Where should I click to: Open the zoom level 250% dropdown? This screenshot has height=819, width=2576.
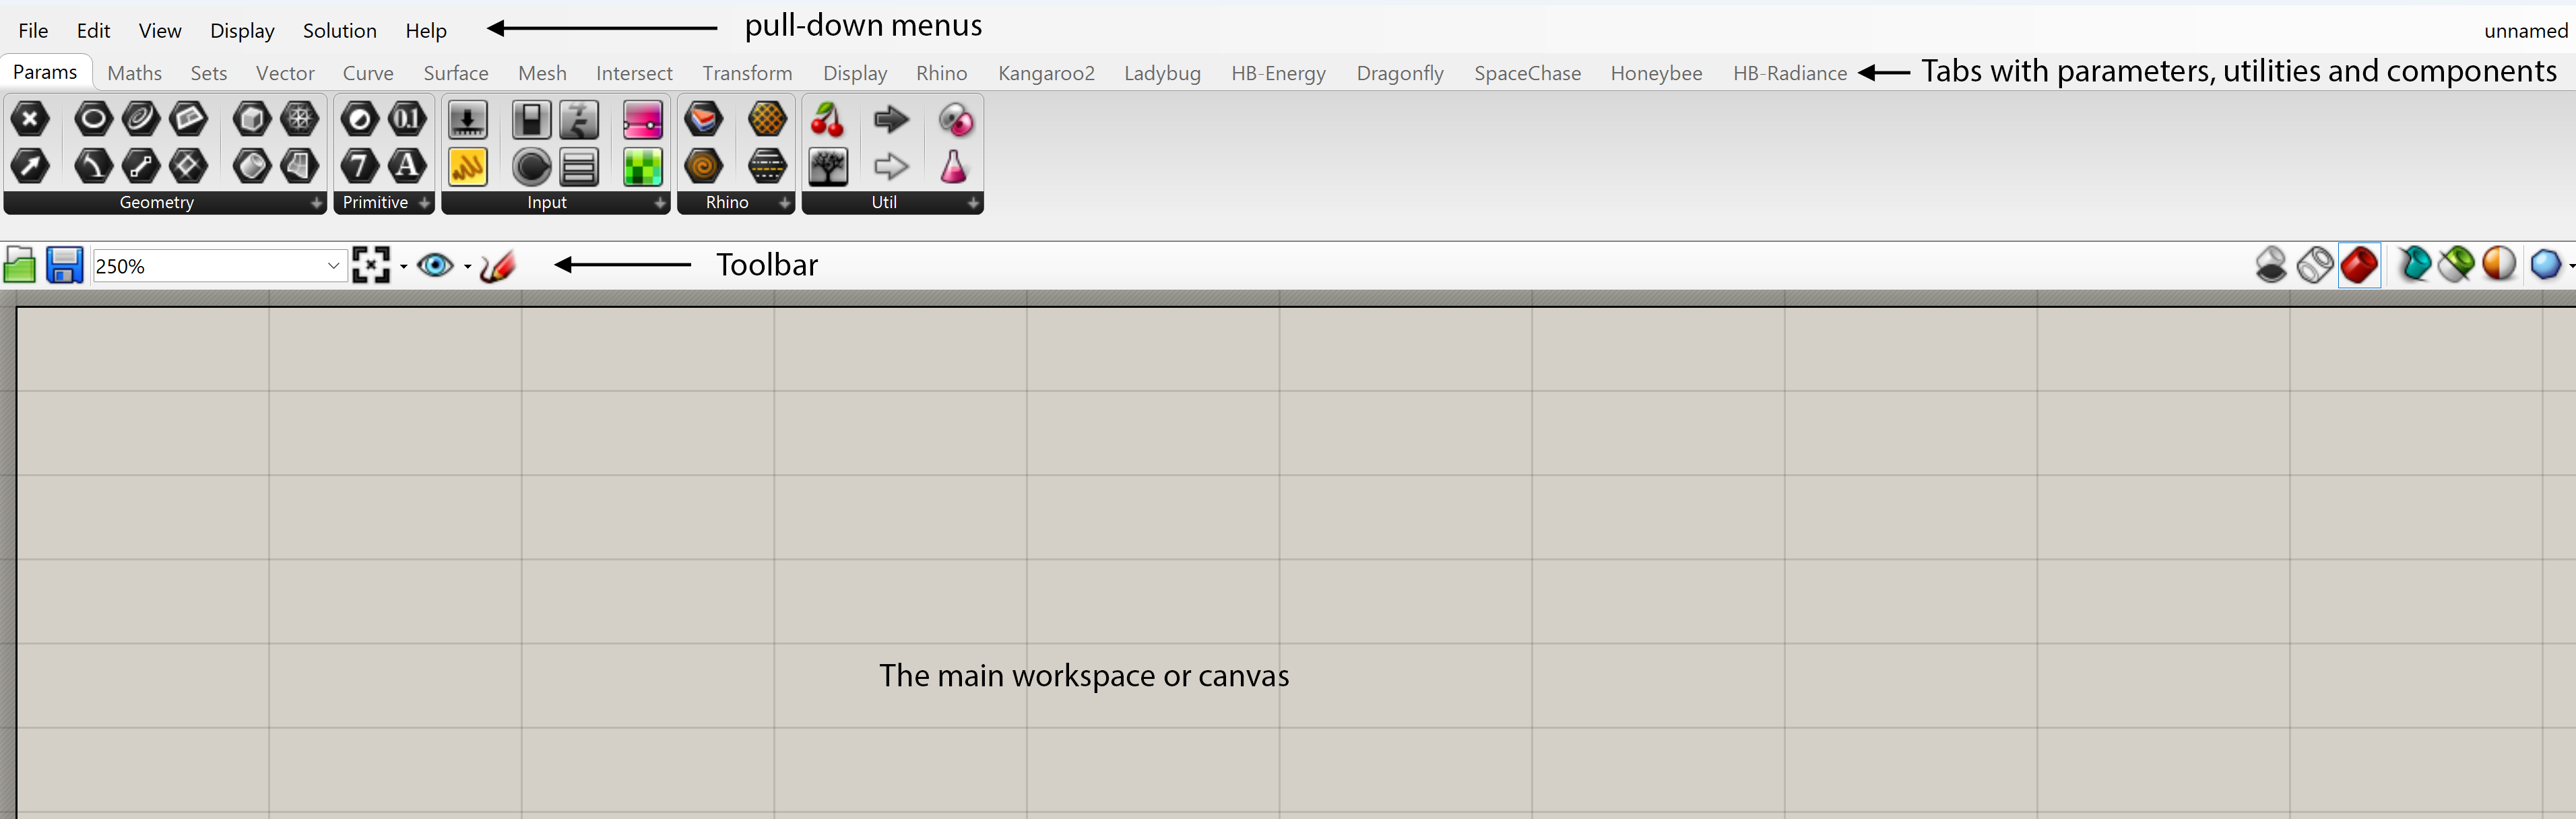[x=333, y=266]
